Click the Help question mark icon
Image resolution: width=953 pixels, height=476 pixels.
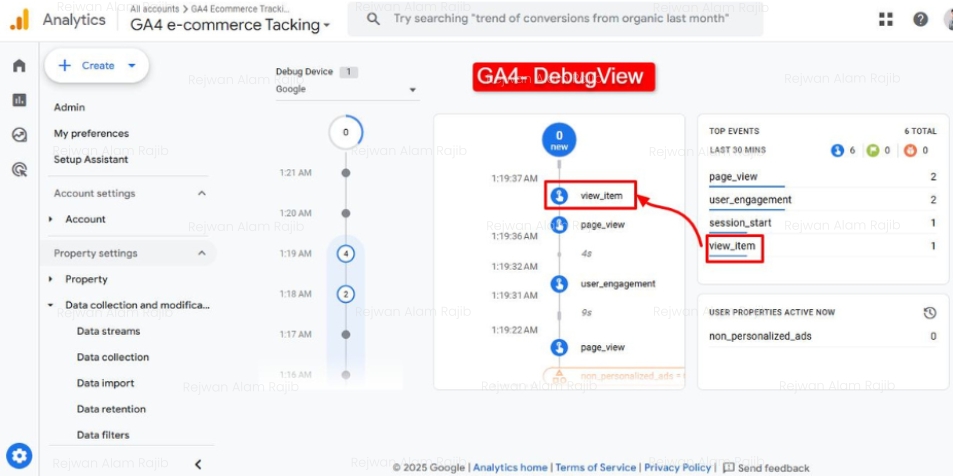[x=920, y=20]
